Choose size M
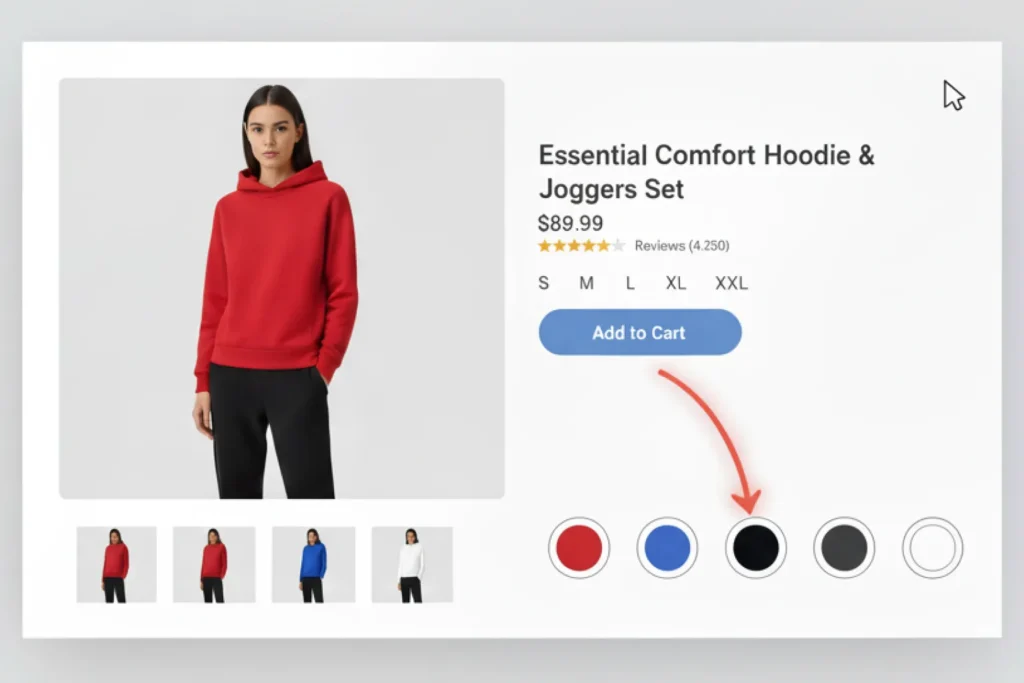 [586, 283]
